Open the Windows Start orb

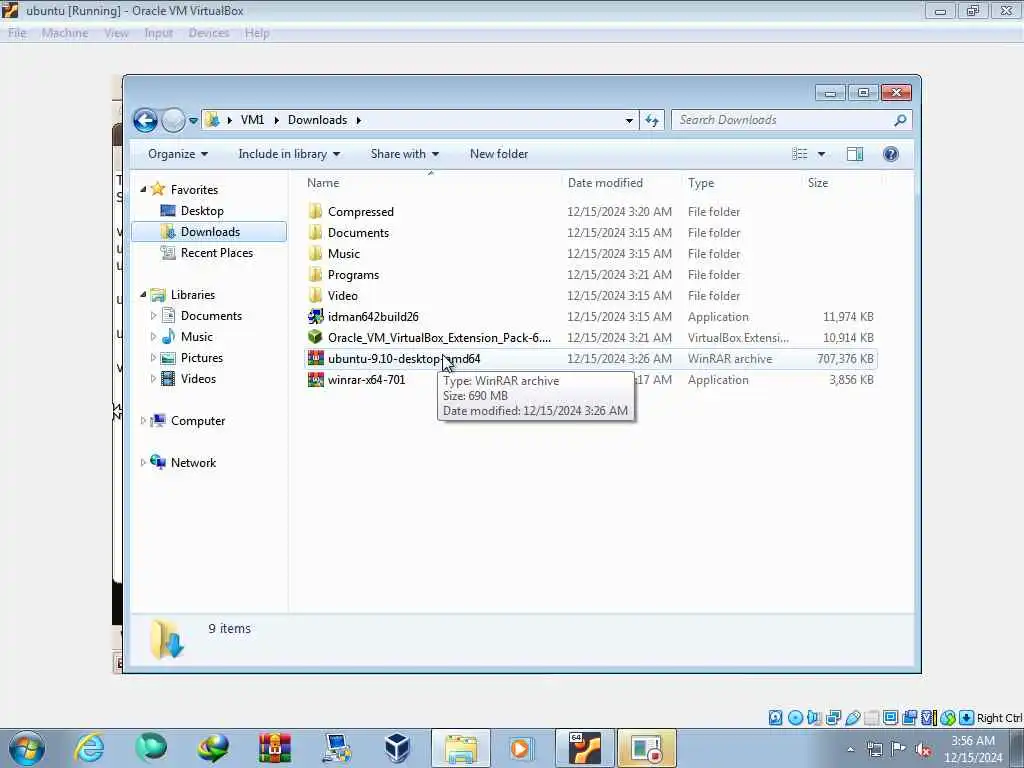27,748
